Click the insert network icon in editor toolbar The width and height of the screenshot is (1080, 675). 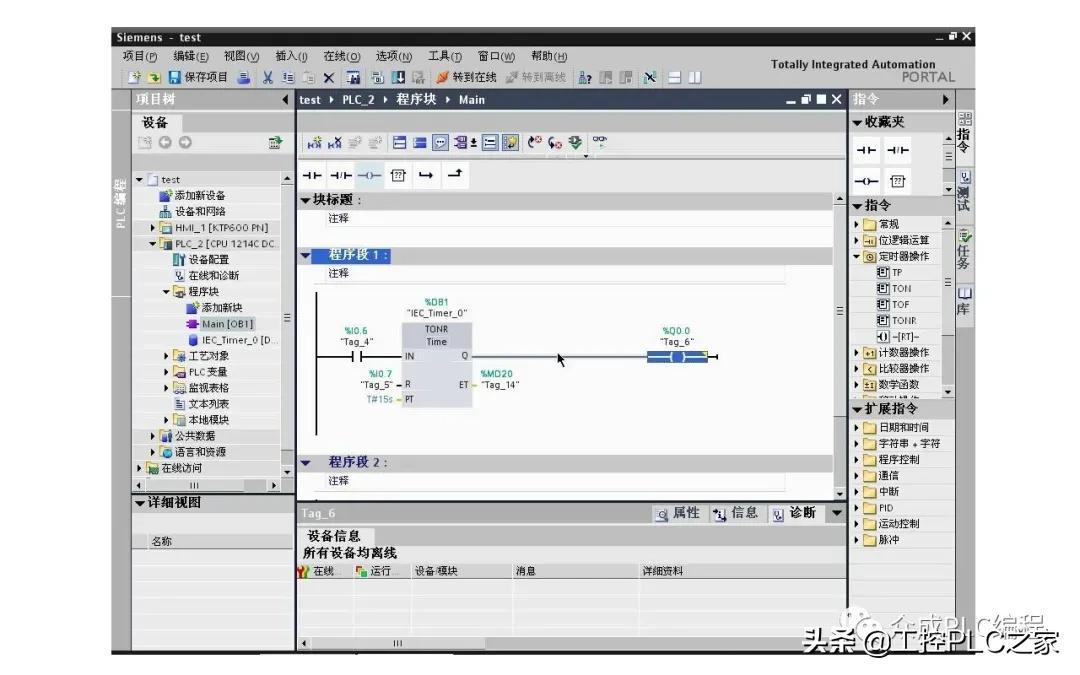pos(314,143)
